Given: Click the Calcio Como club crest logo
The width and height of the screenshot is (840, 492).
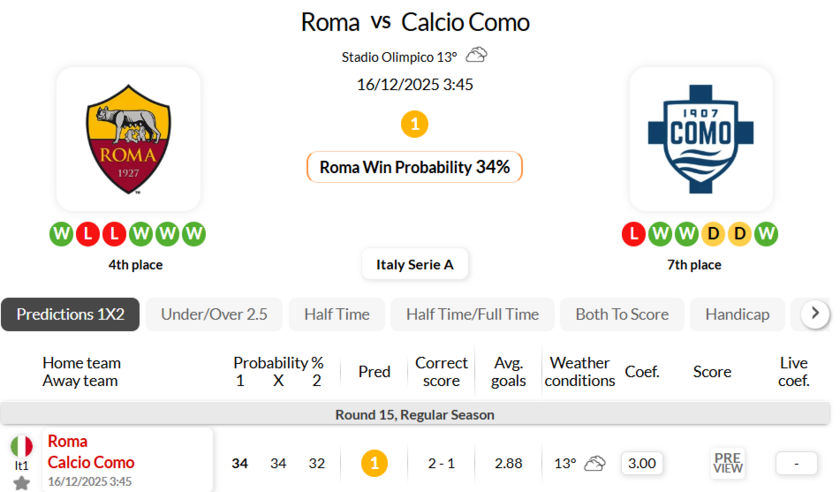Looking at the screenshot, I should [x=701, y=139].
